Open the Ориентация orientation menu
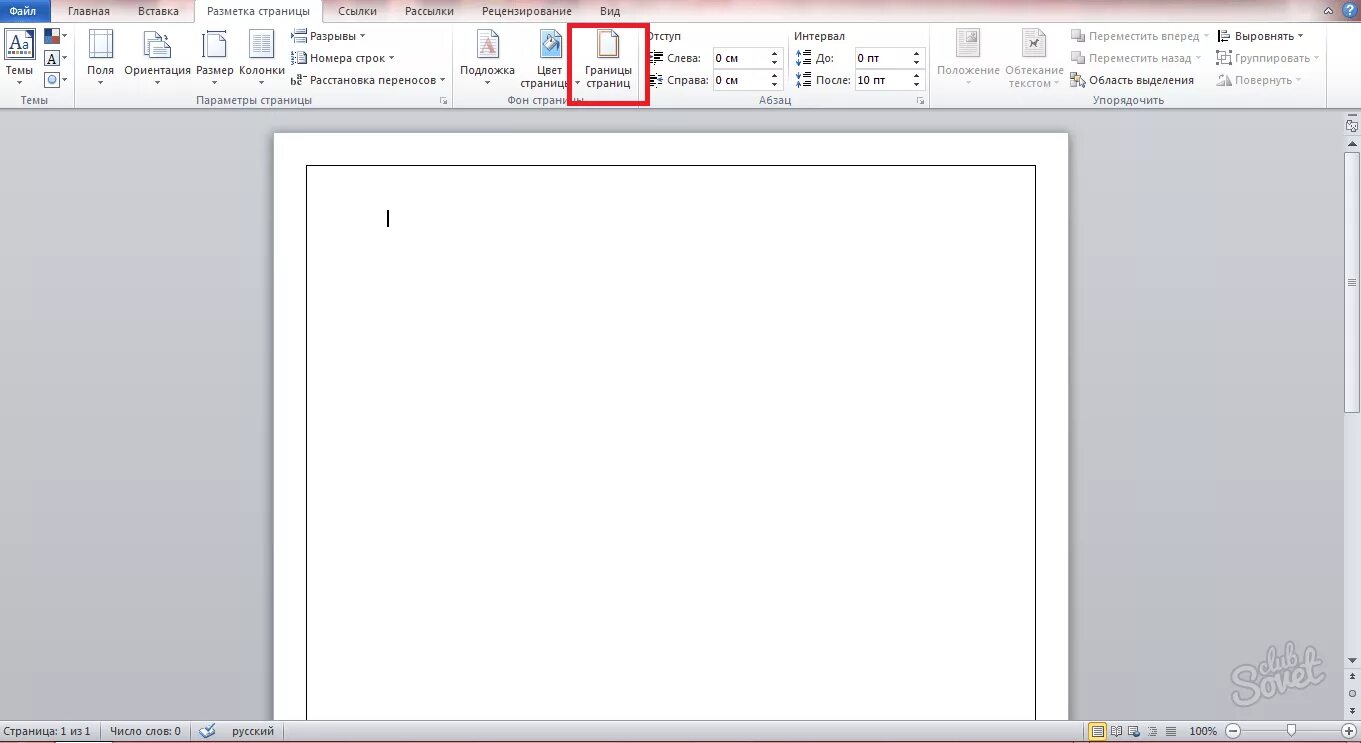This screenshot has height=743, width=1361. point(157,57)
